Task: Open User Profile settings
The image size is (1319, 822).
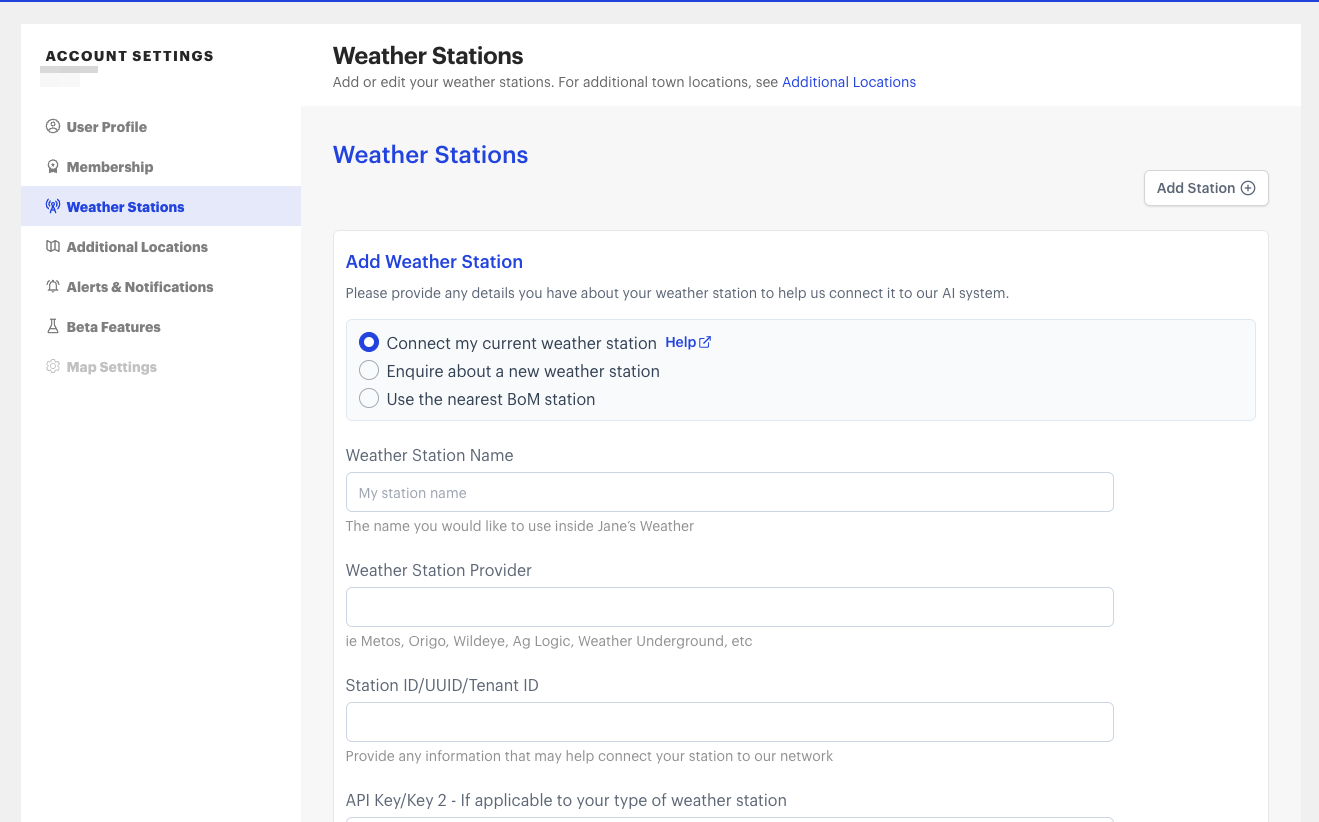Action: pyautogui.click(x=161, y=127)
